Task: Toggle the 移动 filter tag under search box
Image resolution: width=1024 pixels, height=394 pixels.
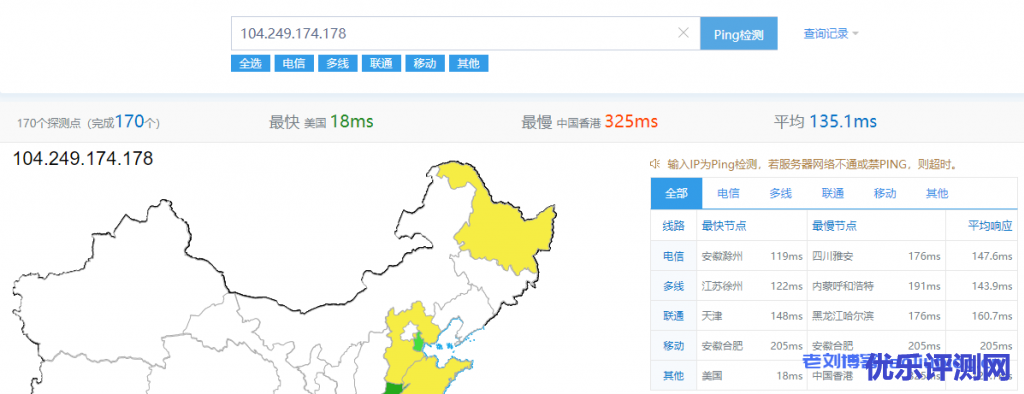Action: coord(425,63)
